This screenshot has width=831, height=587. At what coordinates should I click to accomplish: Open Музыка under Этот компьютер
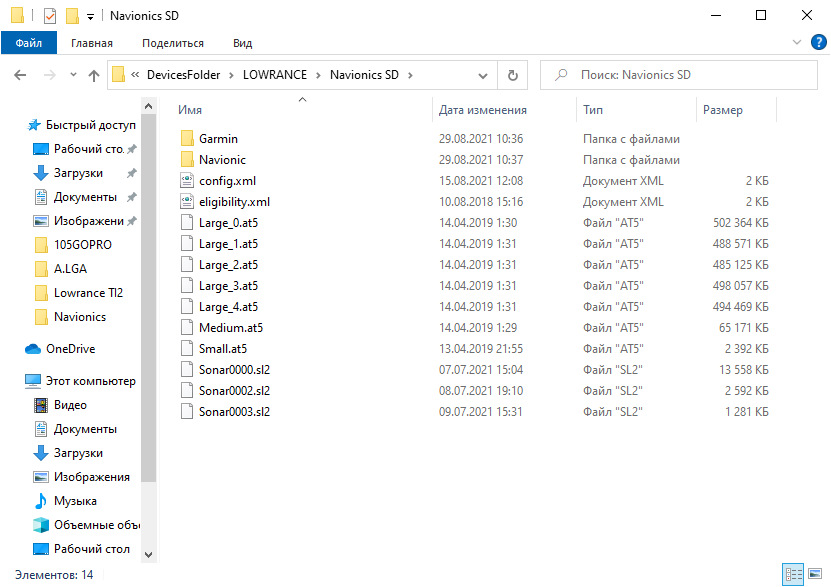pos(75,501)
